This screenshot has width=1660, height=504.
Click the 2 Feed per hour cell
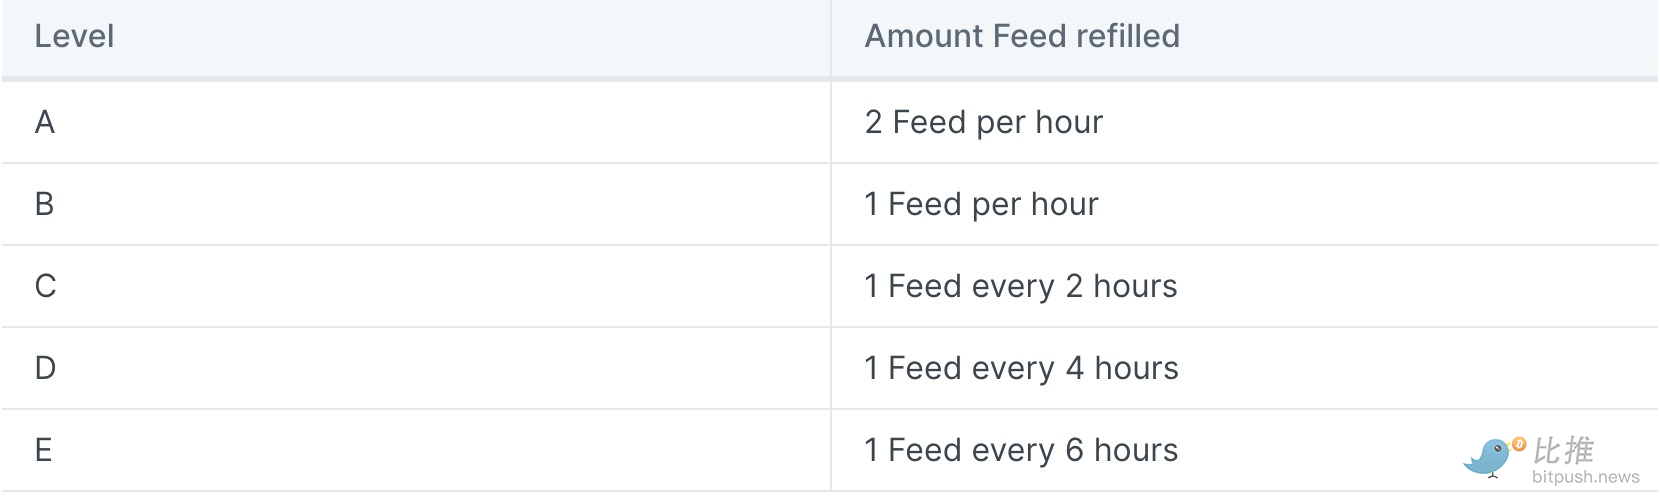coord(1245,122)
